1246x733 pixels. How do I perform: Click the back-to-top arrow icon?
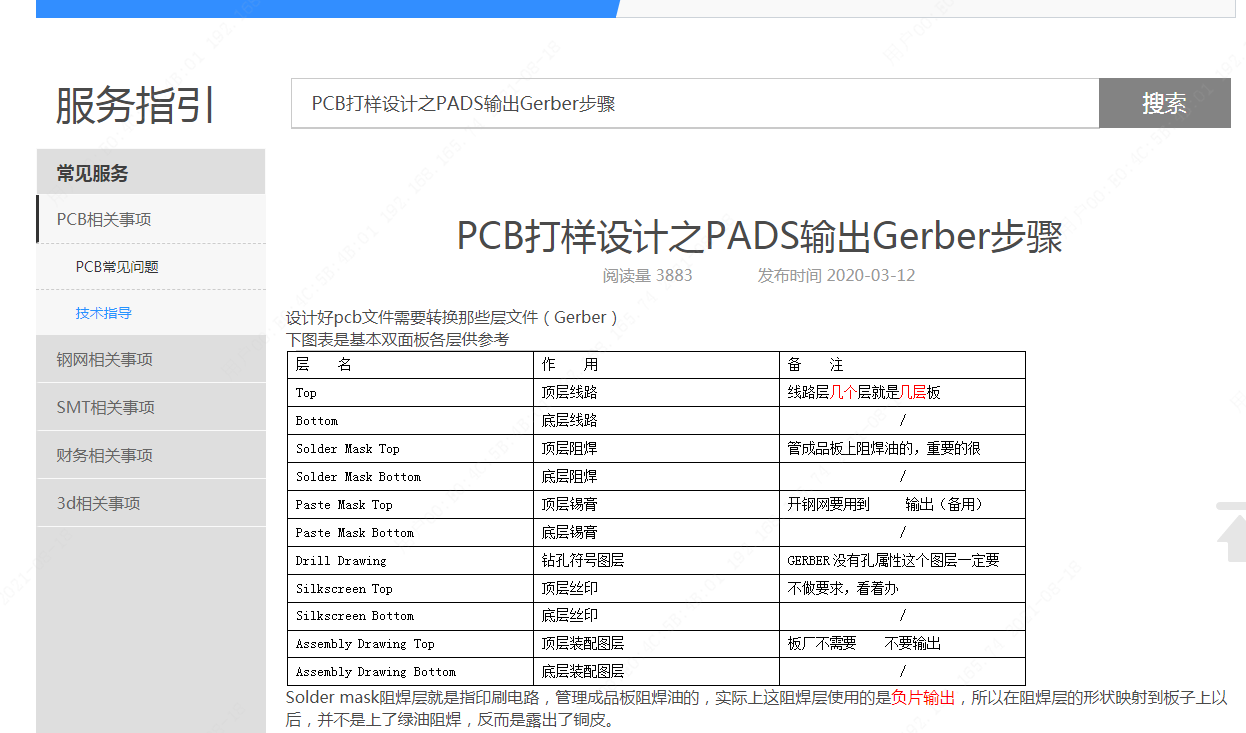pyautogui.click(x=1230, y=532)
